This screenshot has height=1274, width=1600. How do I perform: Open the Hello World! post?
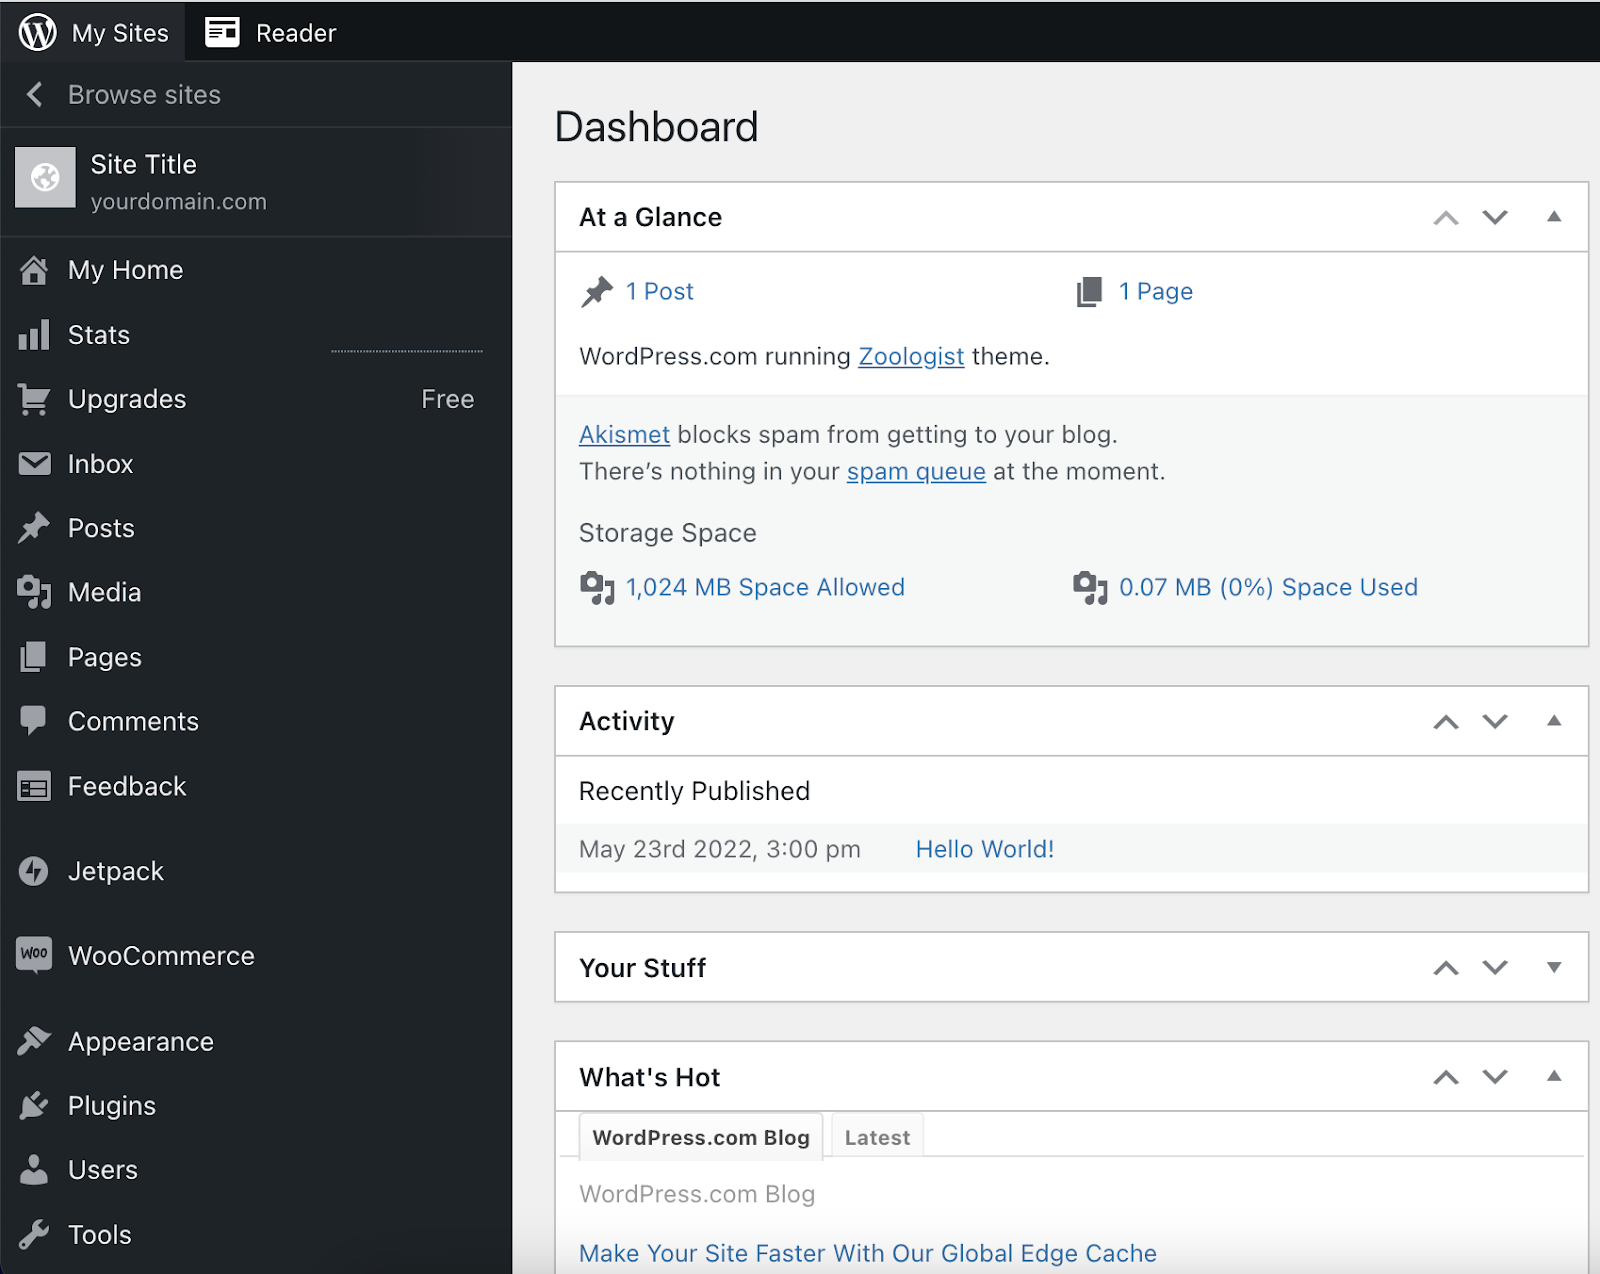click(984, 848)
